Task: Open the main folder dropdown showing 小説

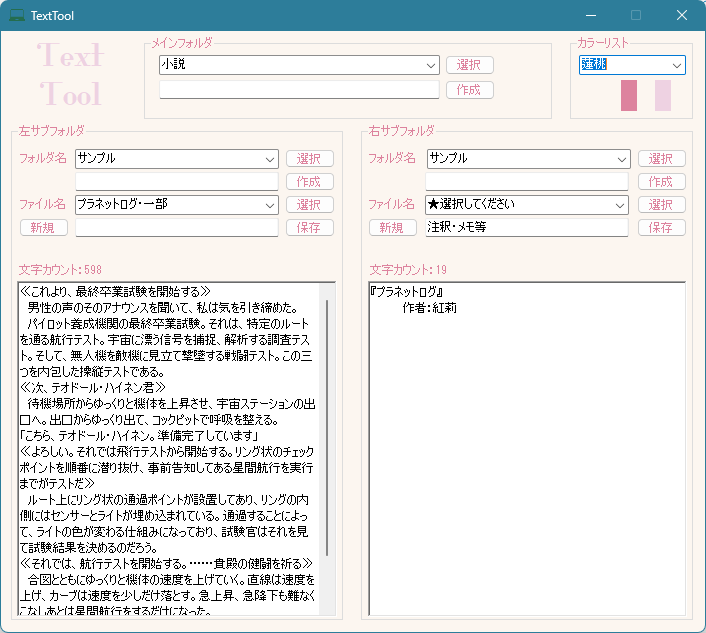Action: tap(299, 65)
